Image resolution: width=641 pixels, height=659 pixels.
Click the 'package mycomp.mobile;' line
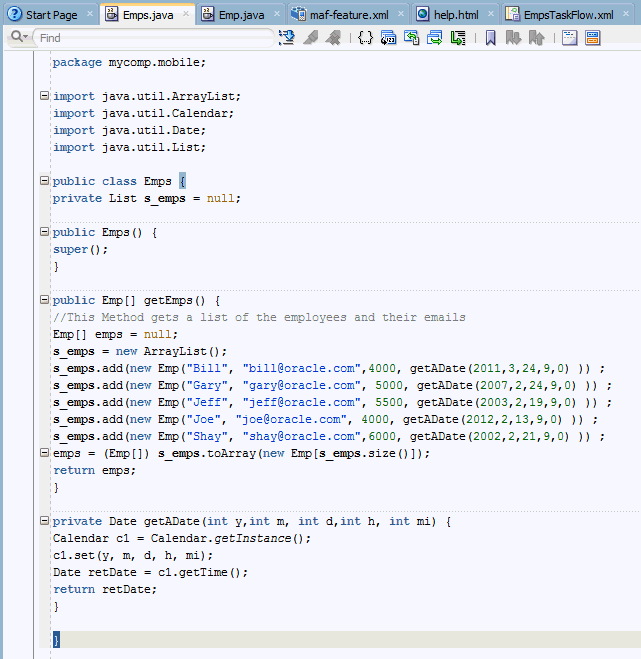click(x=129, y=62)
